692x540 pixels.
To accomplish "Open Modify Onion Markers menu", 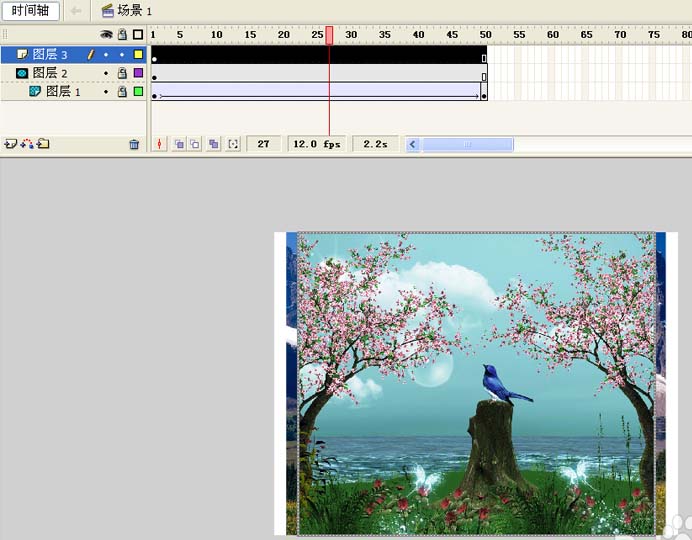I will click(233, 144).
